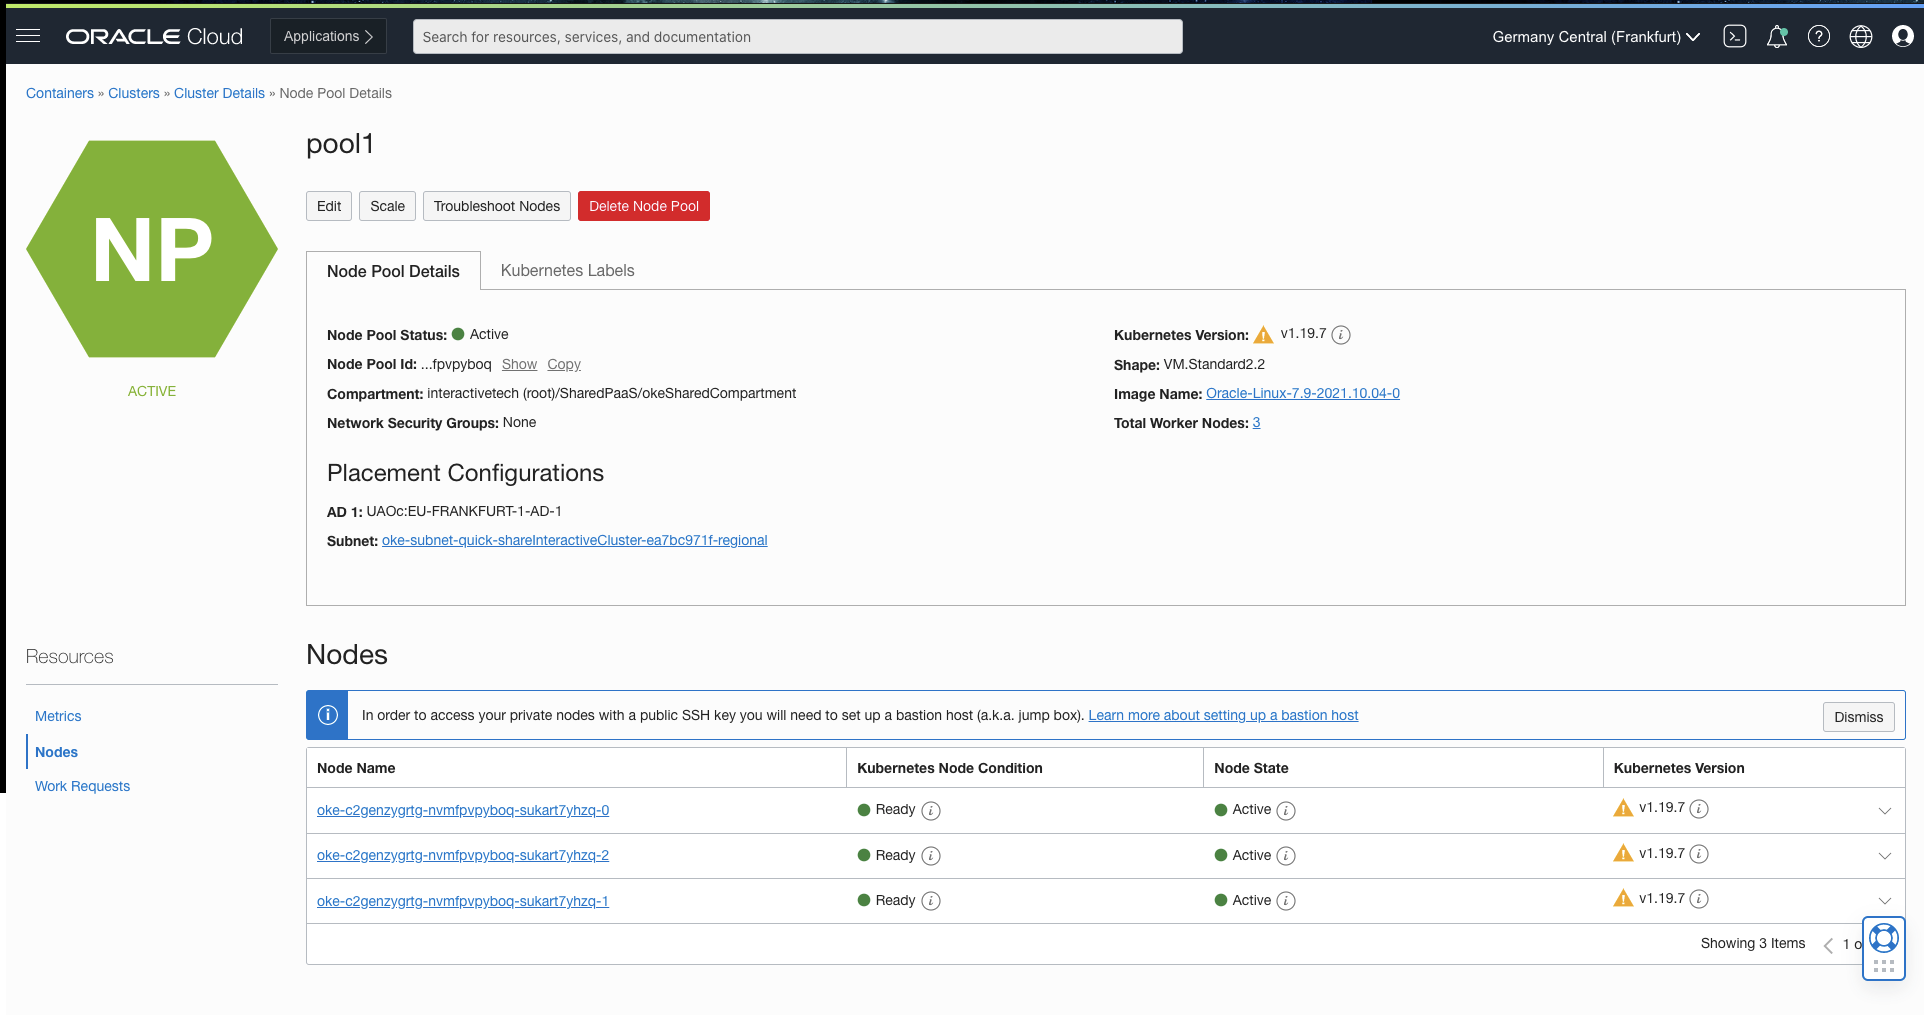
Task: Open the support lifebuoy help widget
Action: [x=1884, y=938]
